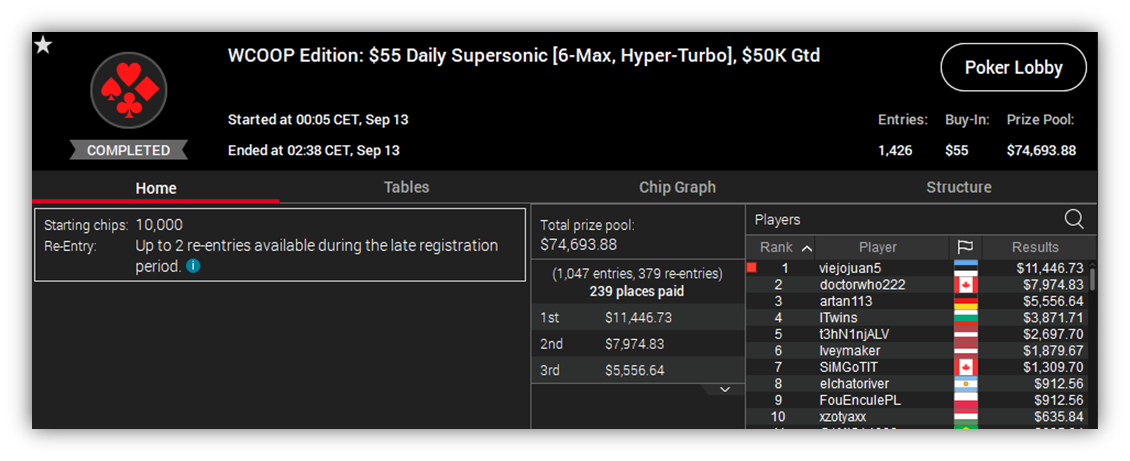The height and width of the screenshot is (461, 1130).
Task: Return to the Poker Lobby
Action: pos(1013,68)
